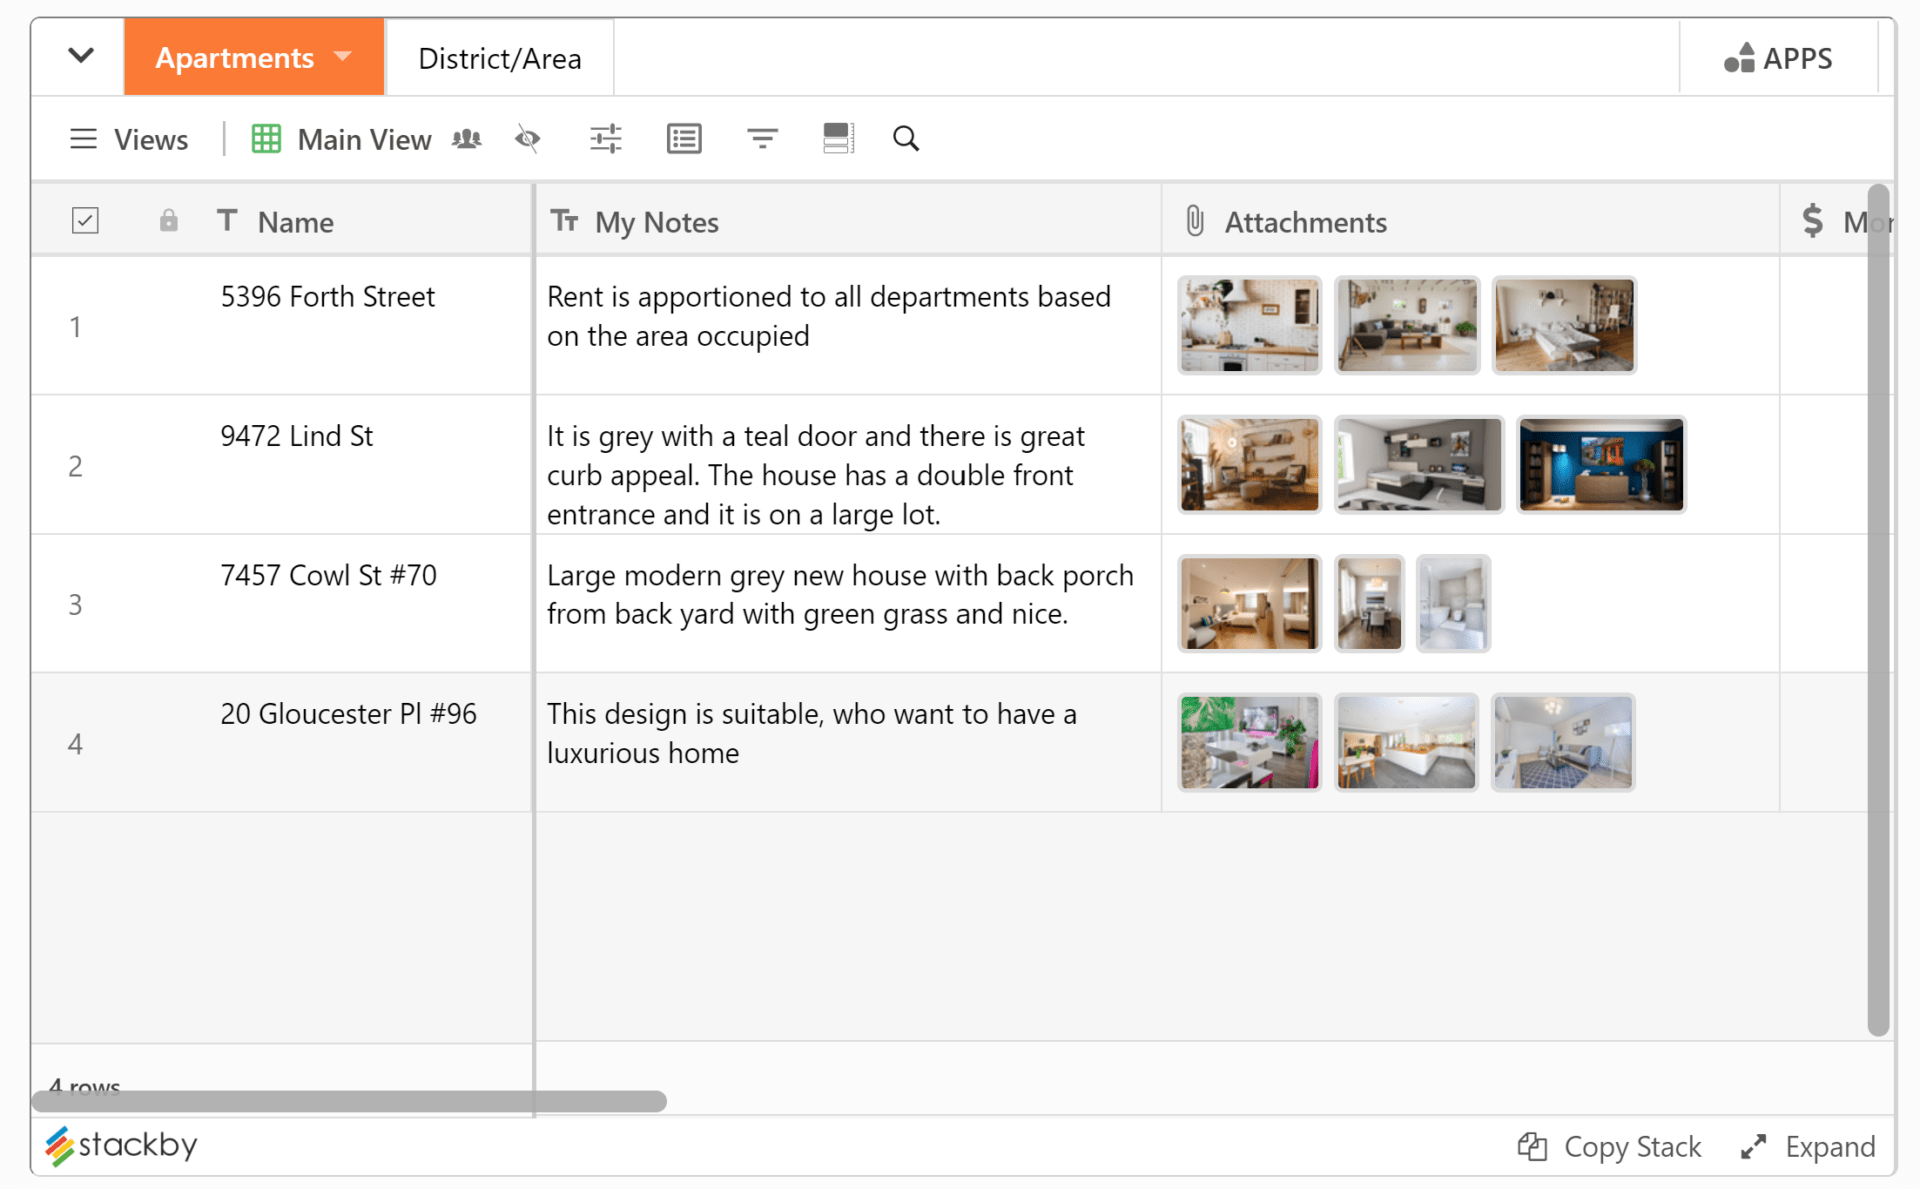Image resolution: width=1920 pixels, height=1189 pixels.
Task: Click the sort icon in the toolbar
Action: (x=762, y=138)
